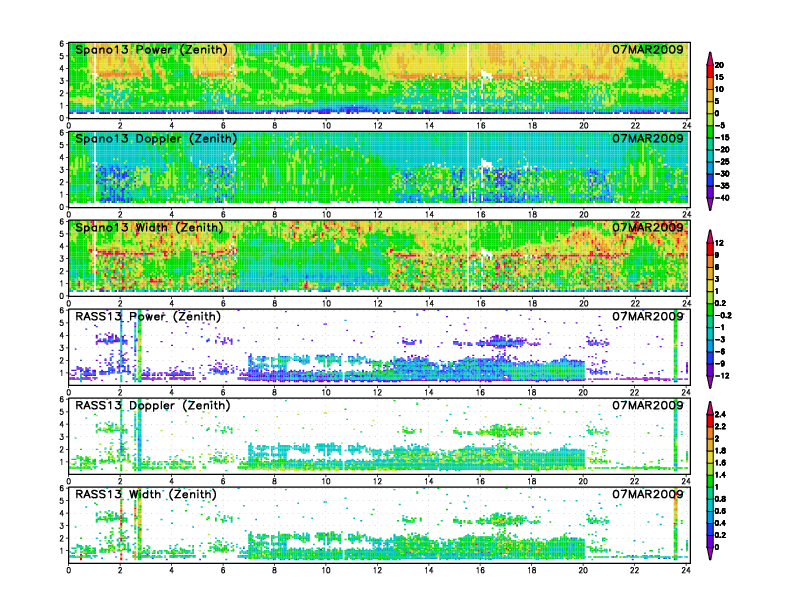Click y-axis tick '6' of Spano13 Power panel
The height and width of the screenshot is (612, 792).
click(x=62, y=44)
